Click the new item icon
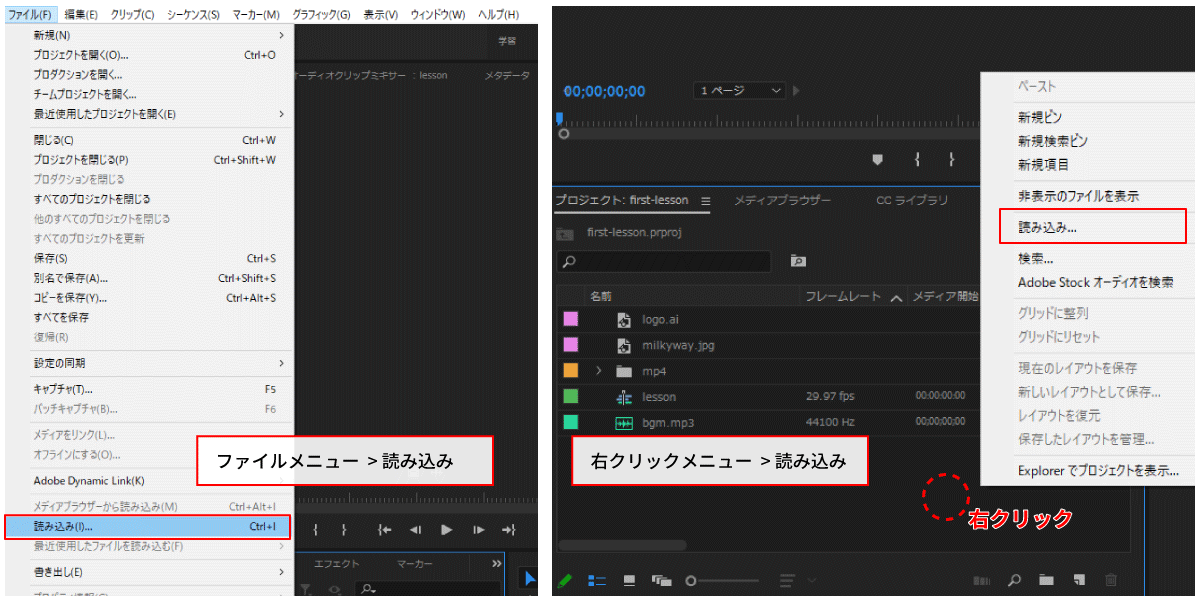 (x=1079, y=580)
